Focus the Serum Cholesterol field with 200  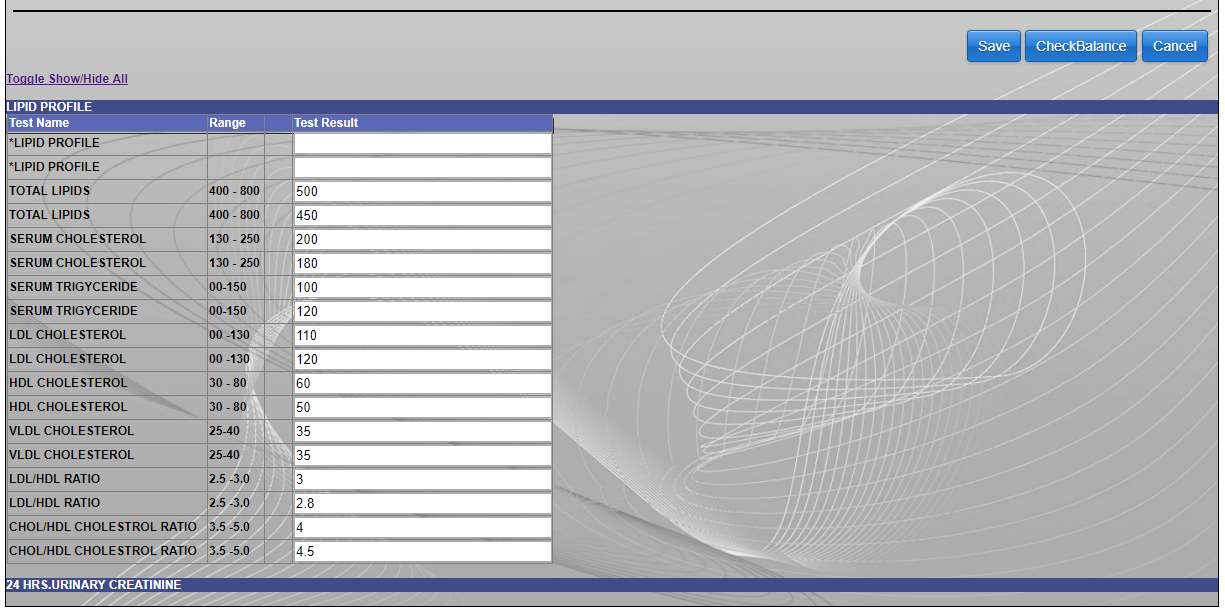(422, 239)
